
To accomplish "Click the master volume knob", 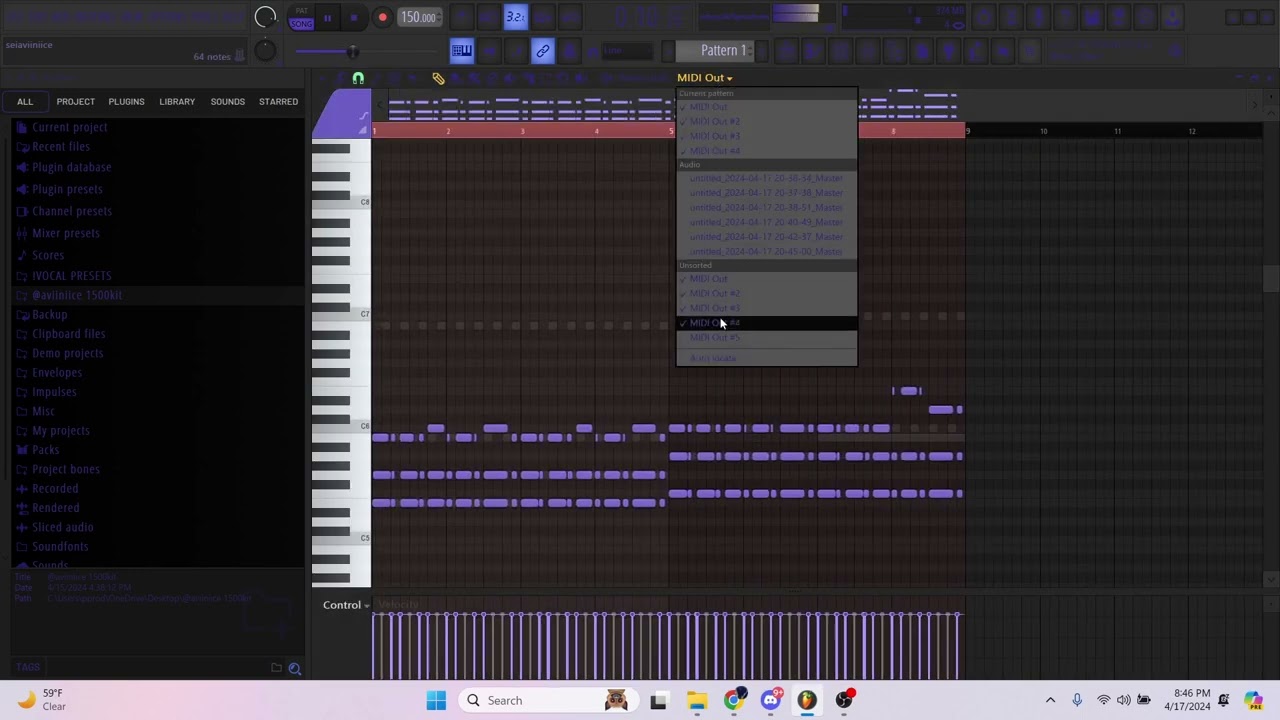I will [265, 17].
